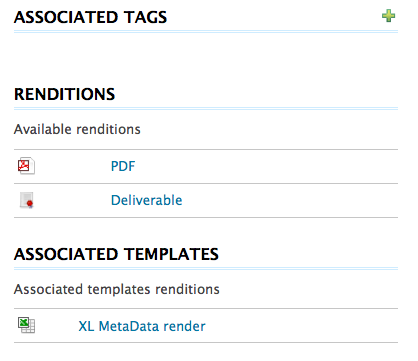This screenshot has height=361, width=418.
Task: Click the 'Associated templates renditions' caption text
Action: 117,289
